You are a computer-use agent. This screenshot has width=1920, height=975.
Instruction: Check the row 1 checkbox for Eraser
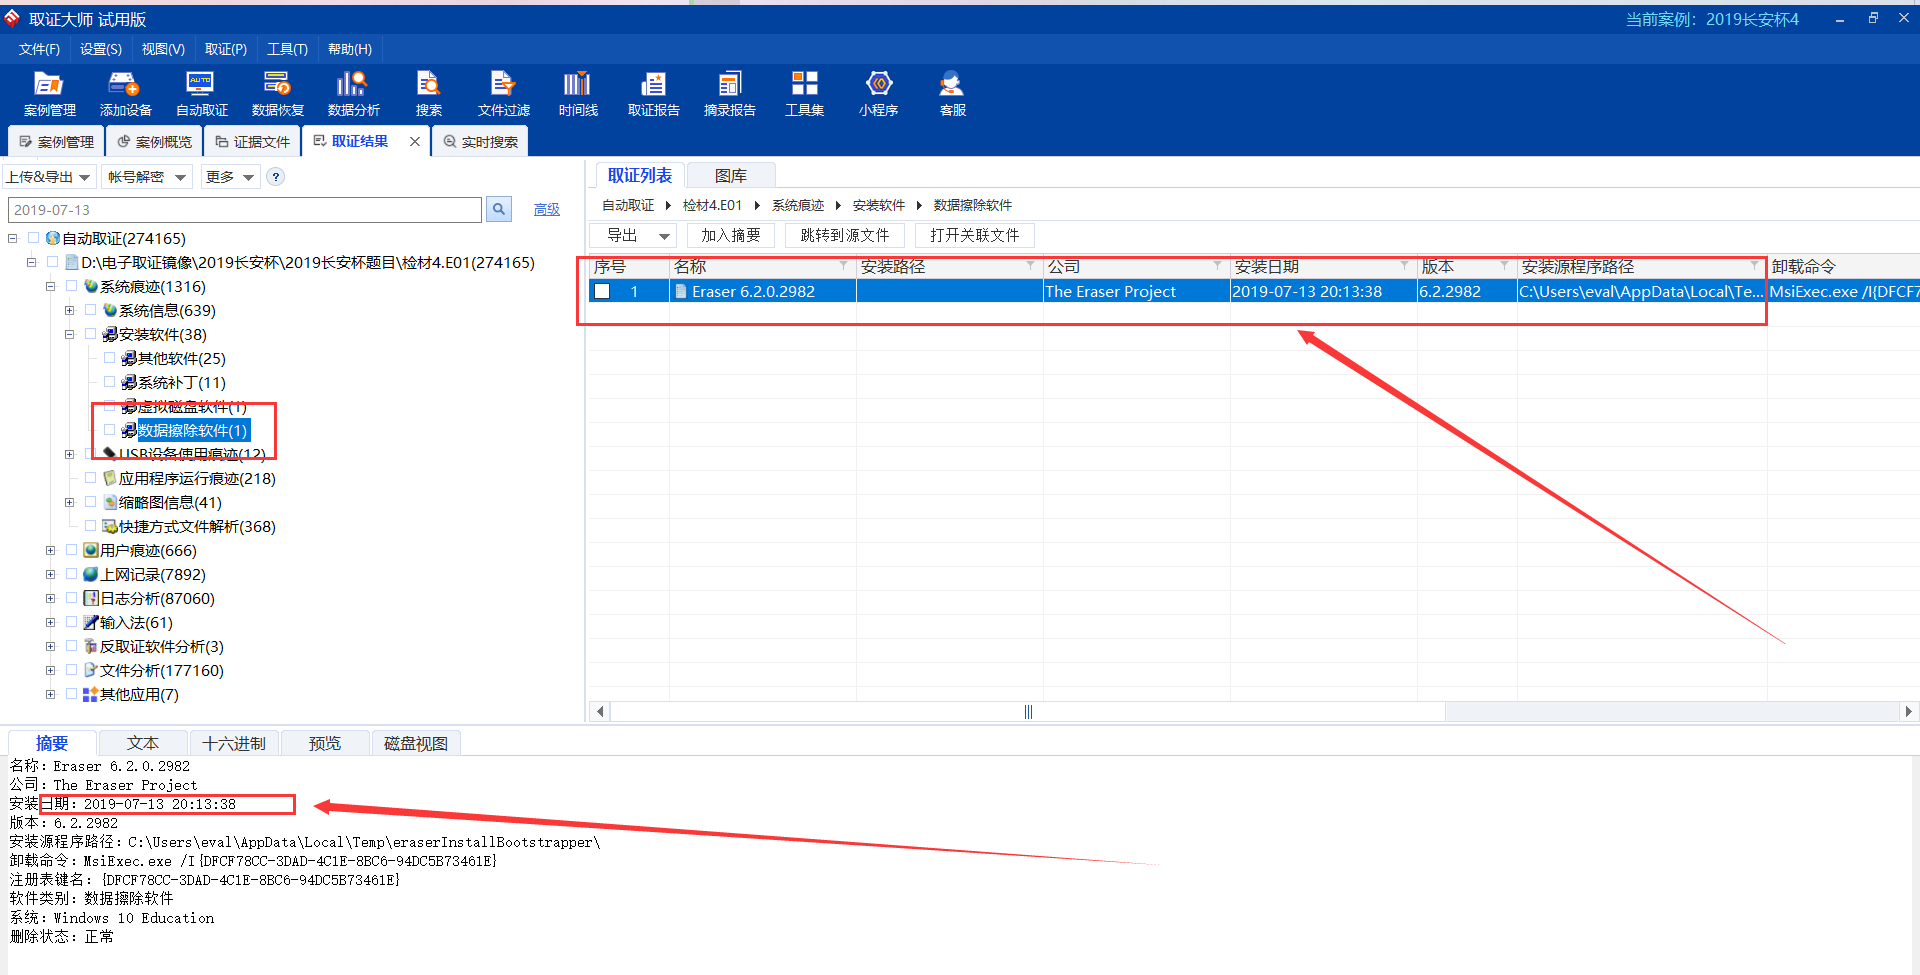(602, 291)
